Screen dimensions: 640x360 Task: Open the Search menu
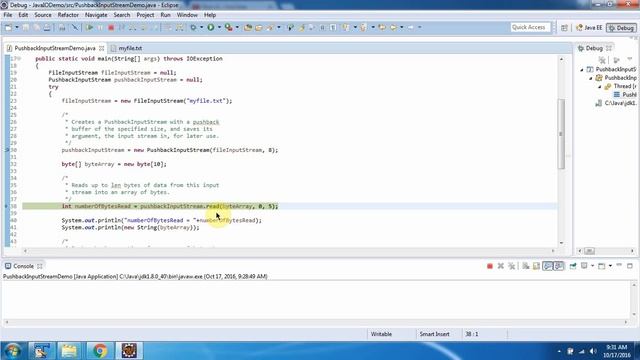(x=122, y=15)
